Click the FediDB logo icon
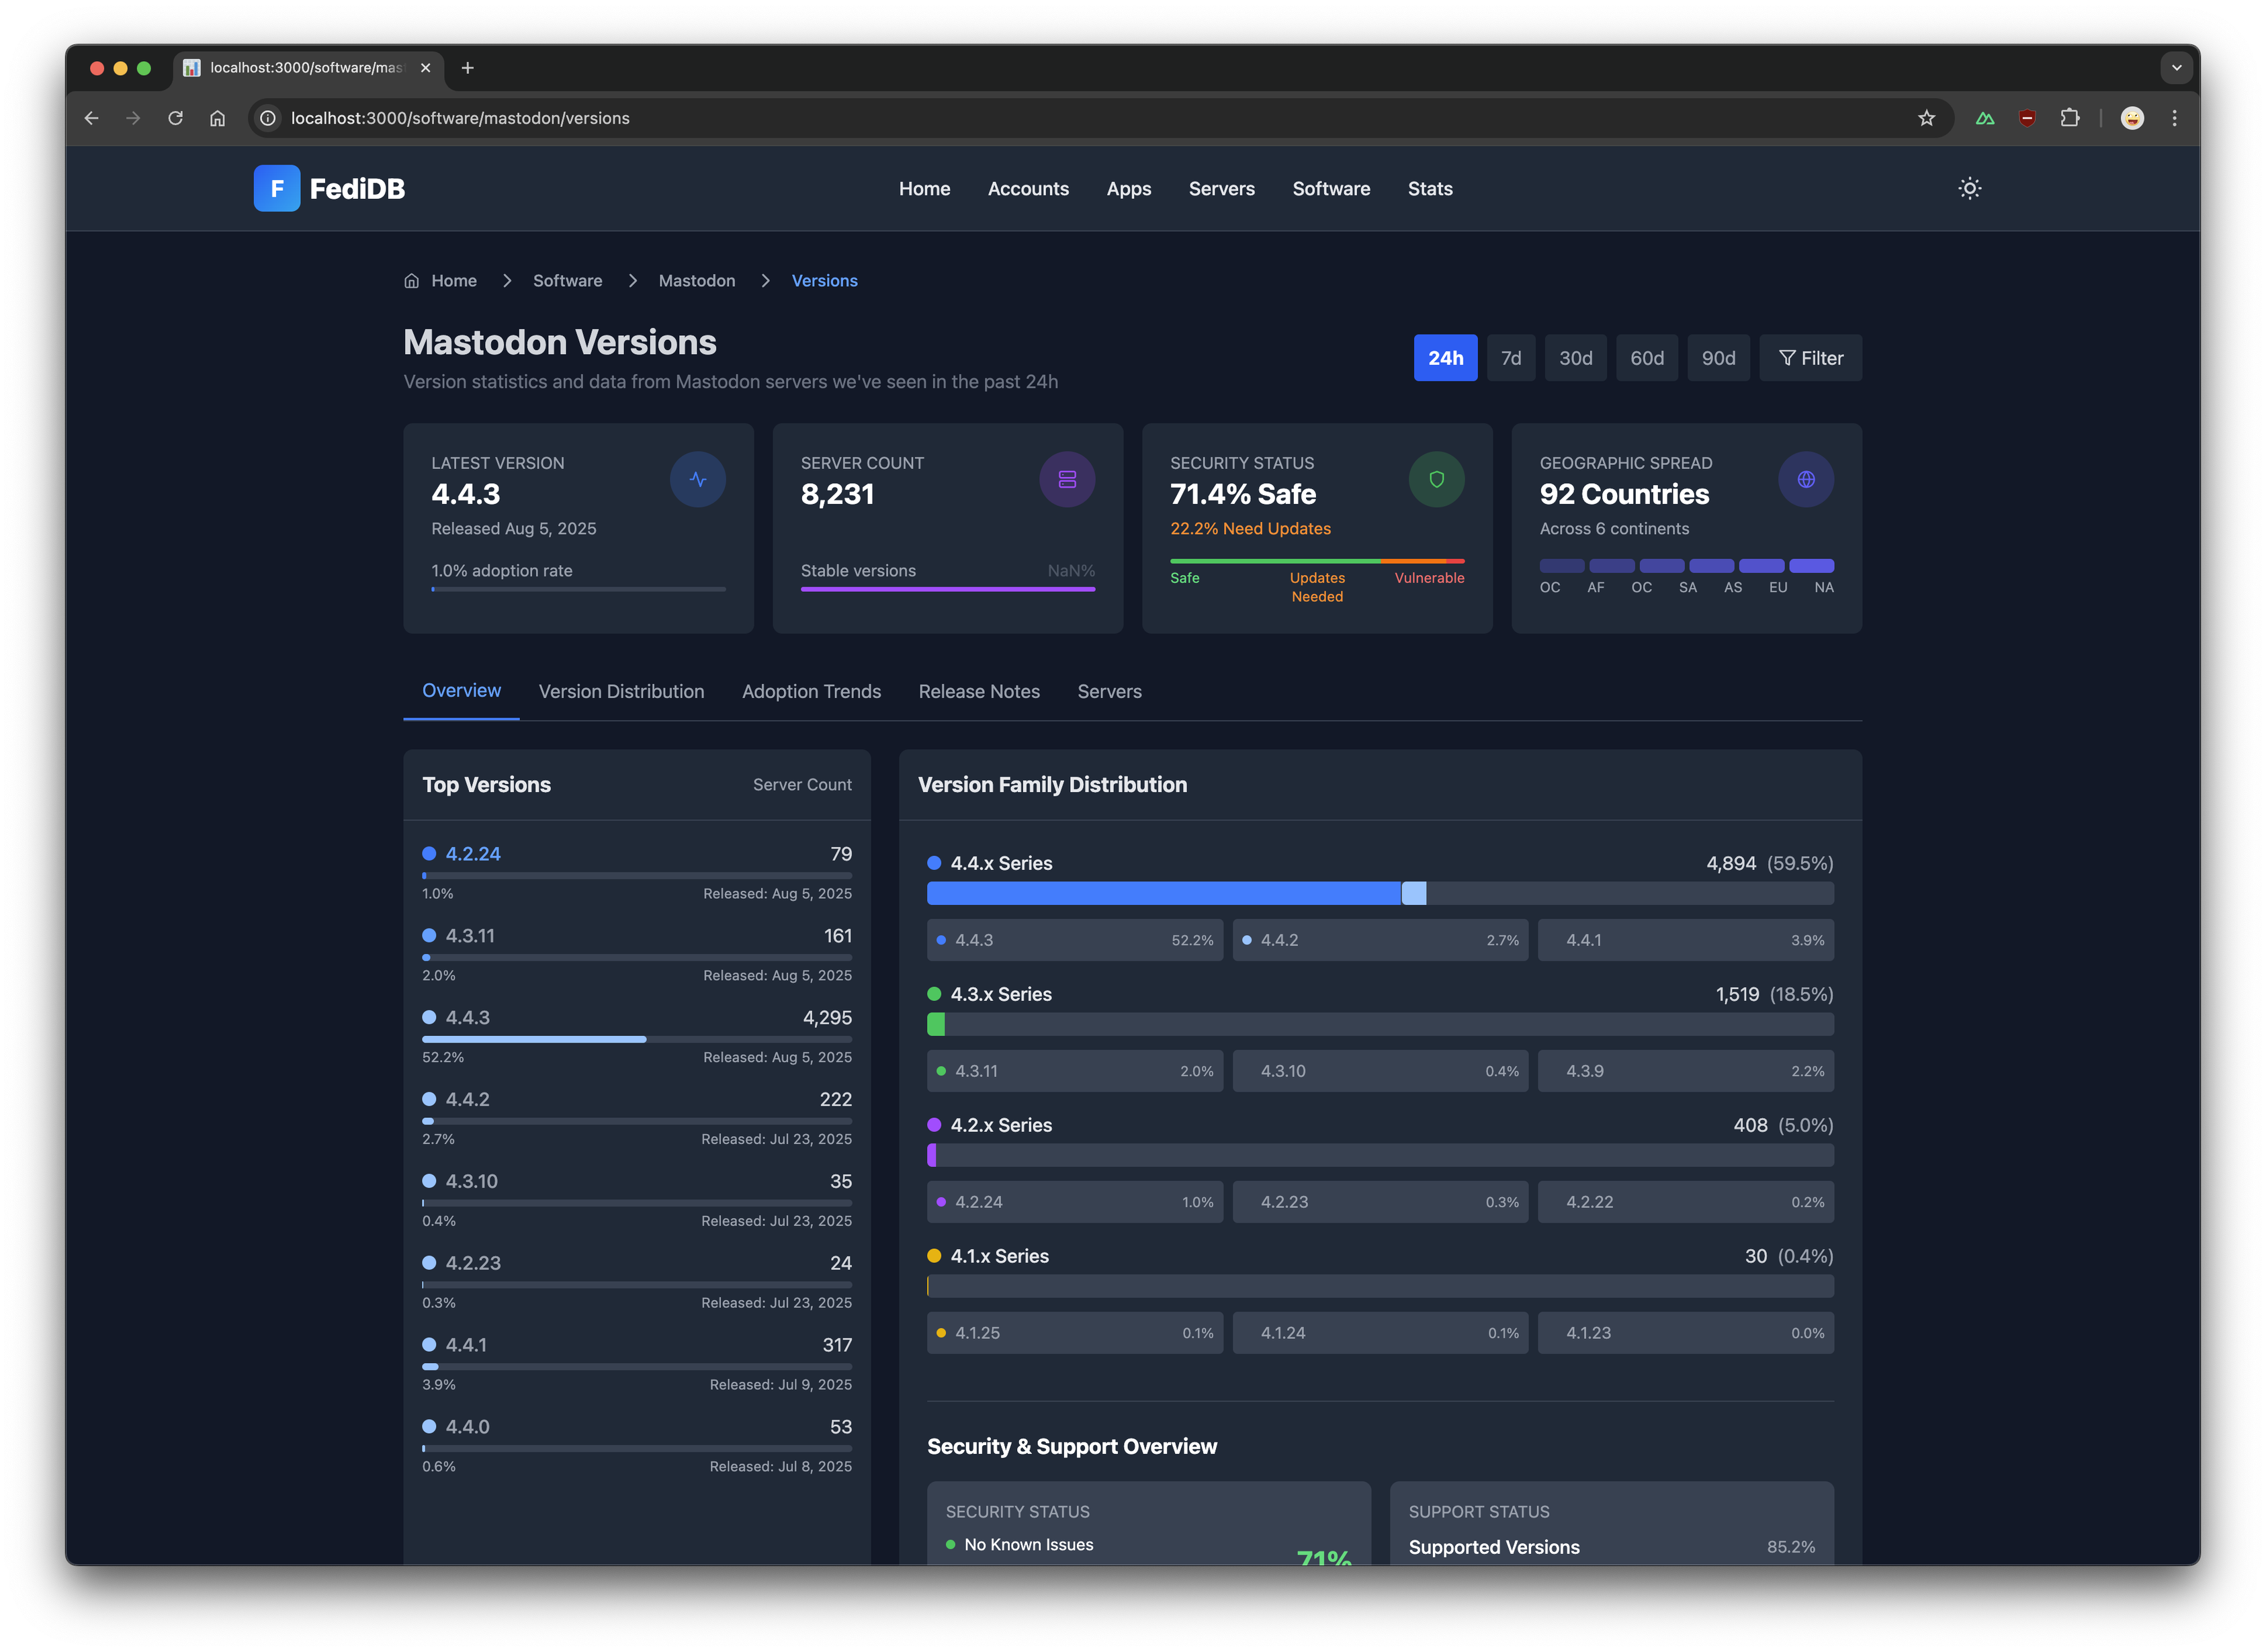 coord(277,188)
